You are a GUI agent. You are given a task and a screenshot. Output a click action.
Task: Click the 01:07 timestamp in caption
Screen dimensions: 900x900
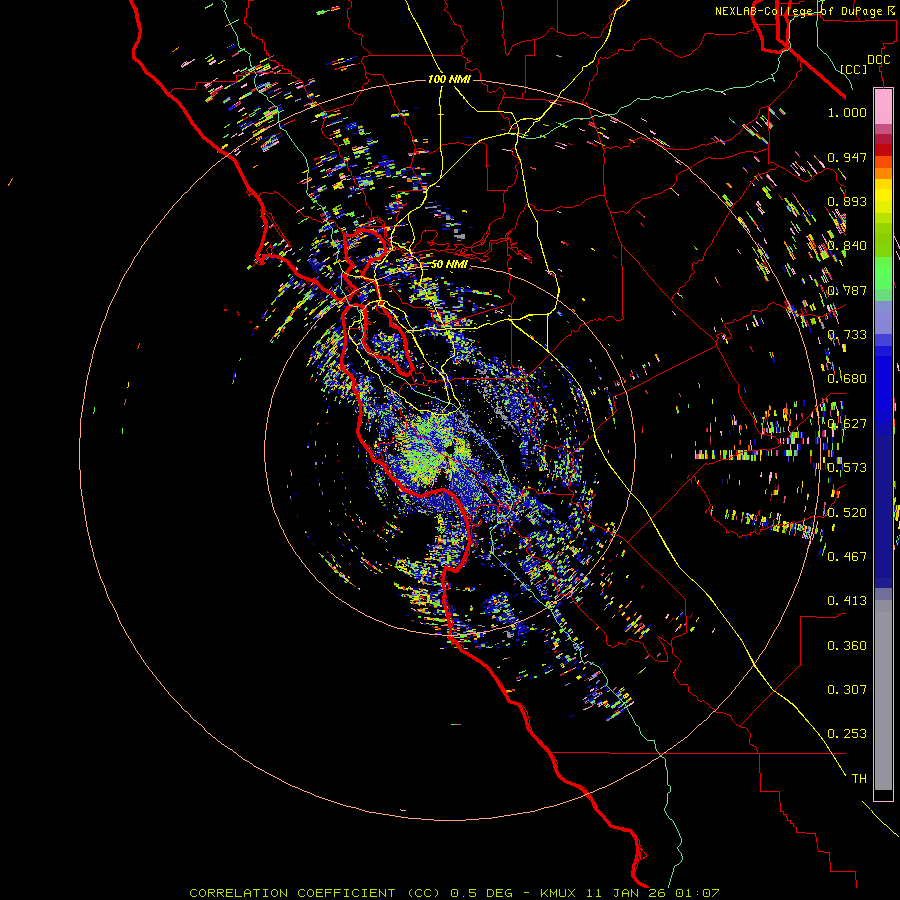click(x=696, y=893)
